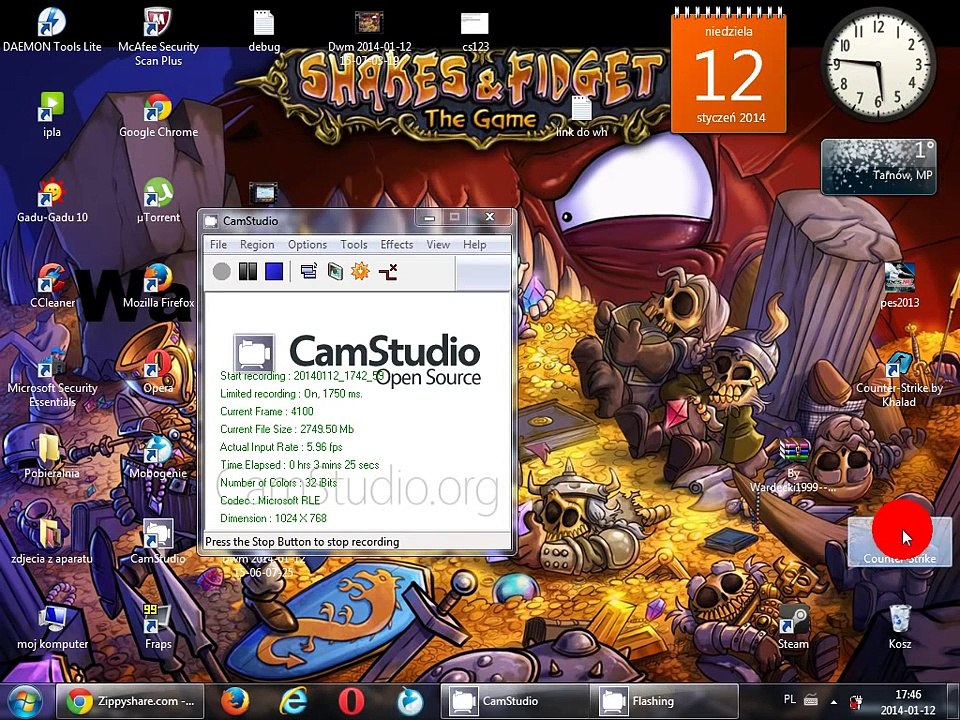960x720 pixels.
Task: Open the Region menu
Action: (x=257, y=244)
